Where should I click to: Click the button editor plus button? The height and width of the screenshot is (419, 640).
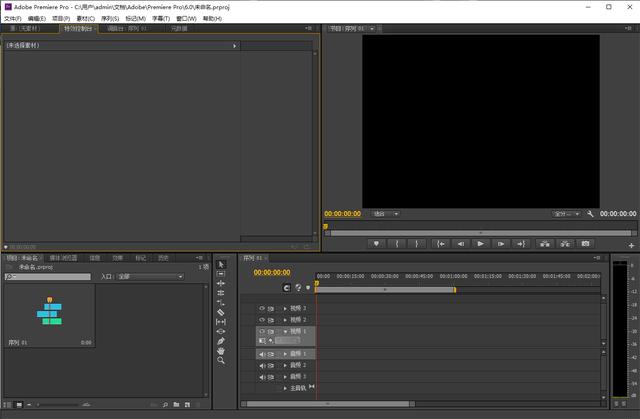click(x=631, y=244)
